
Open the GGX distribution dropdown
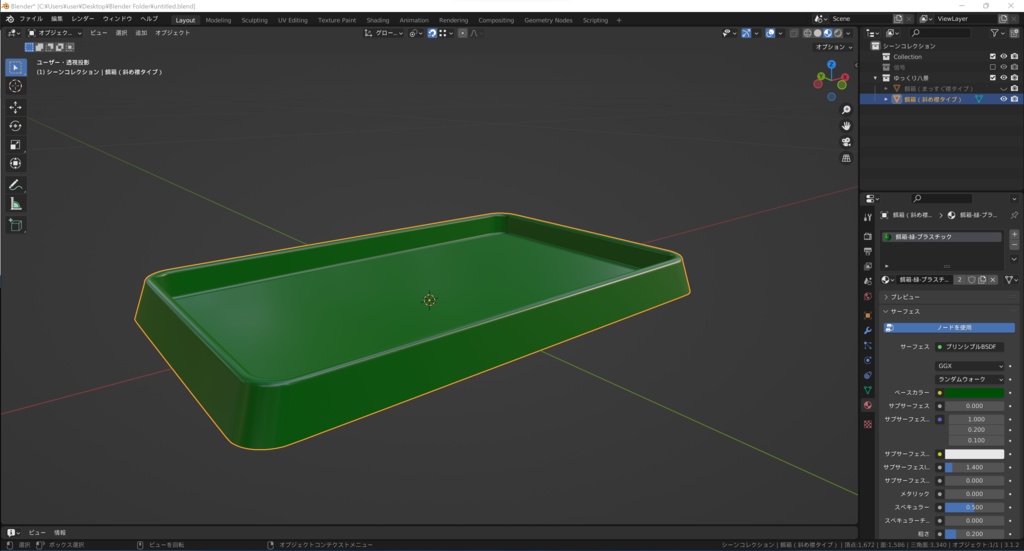point(970,366)
